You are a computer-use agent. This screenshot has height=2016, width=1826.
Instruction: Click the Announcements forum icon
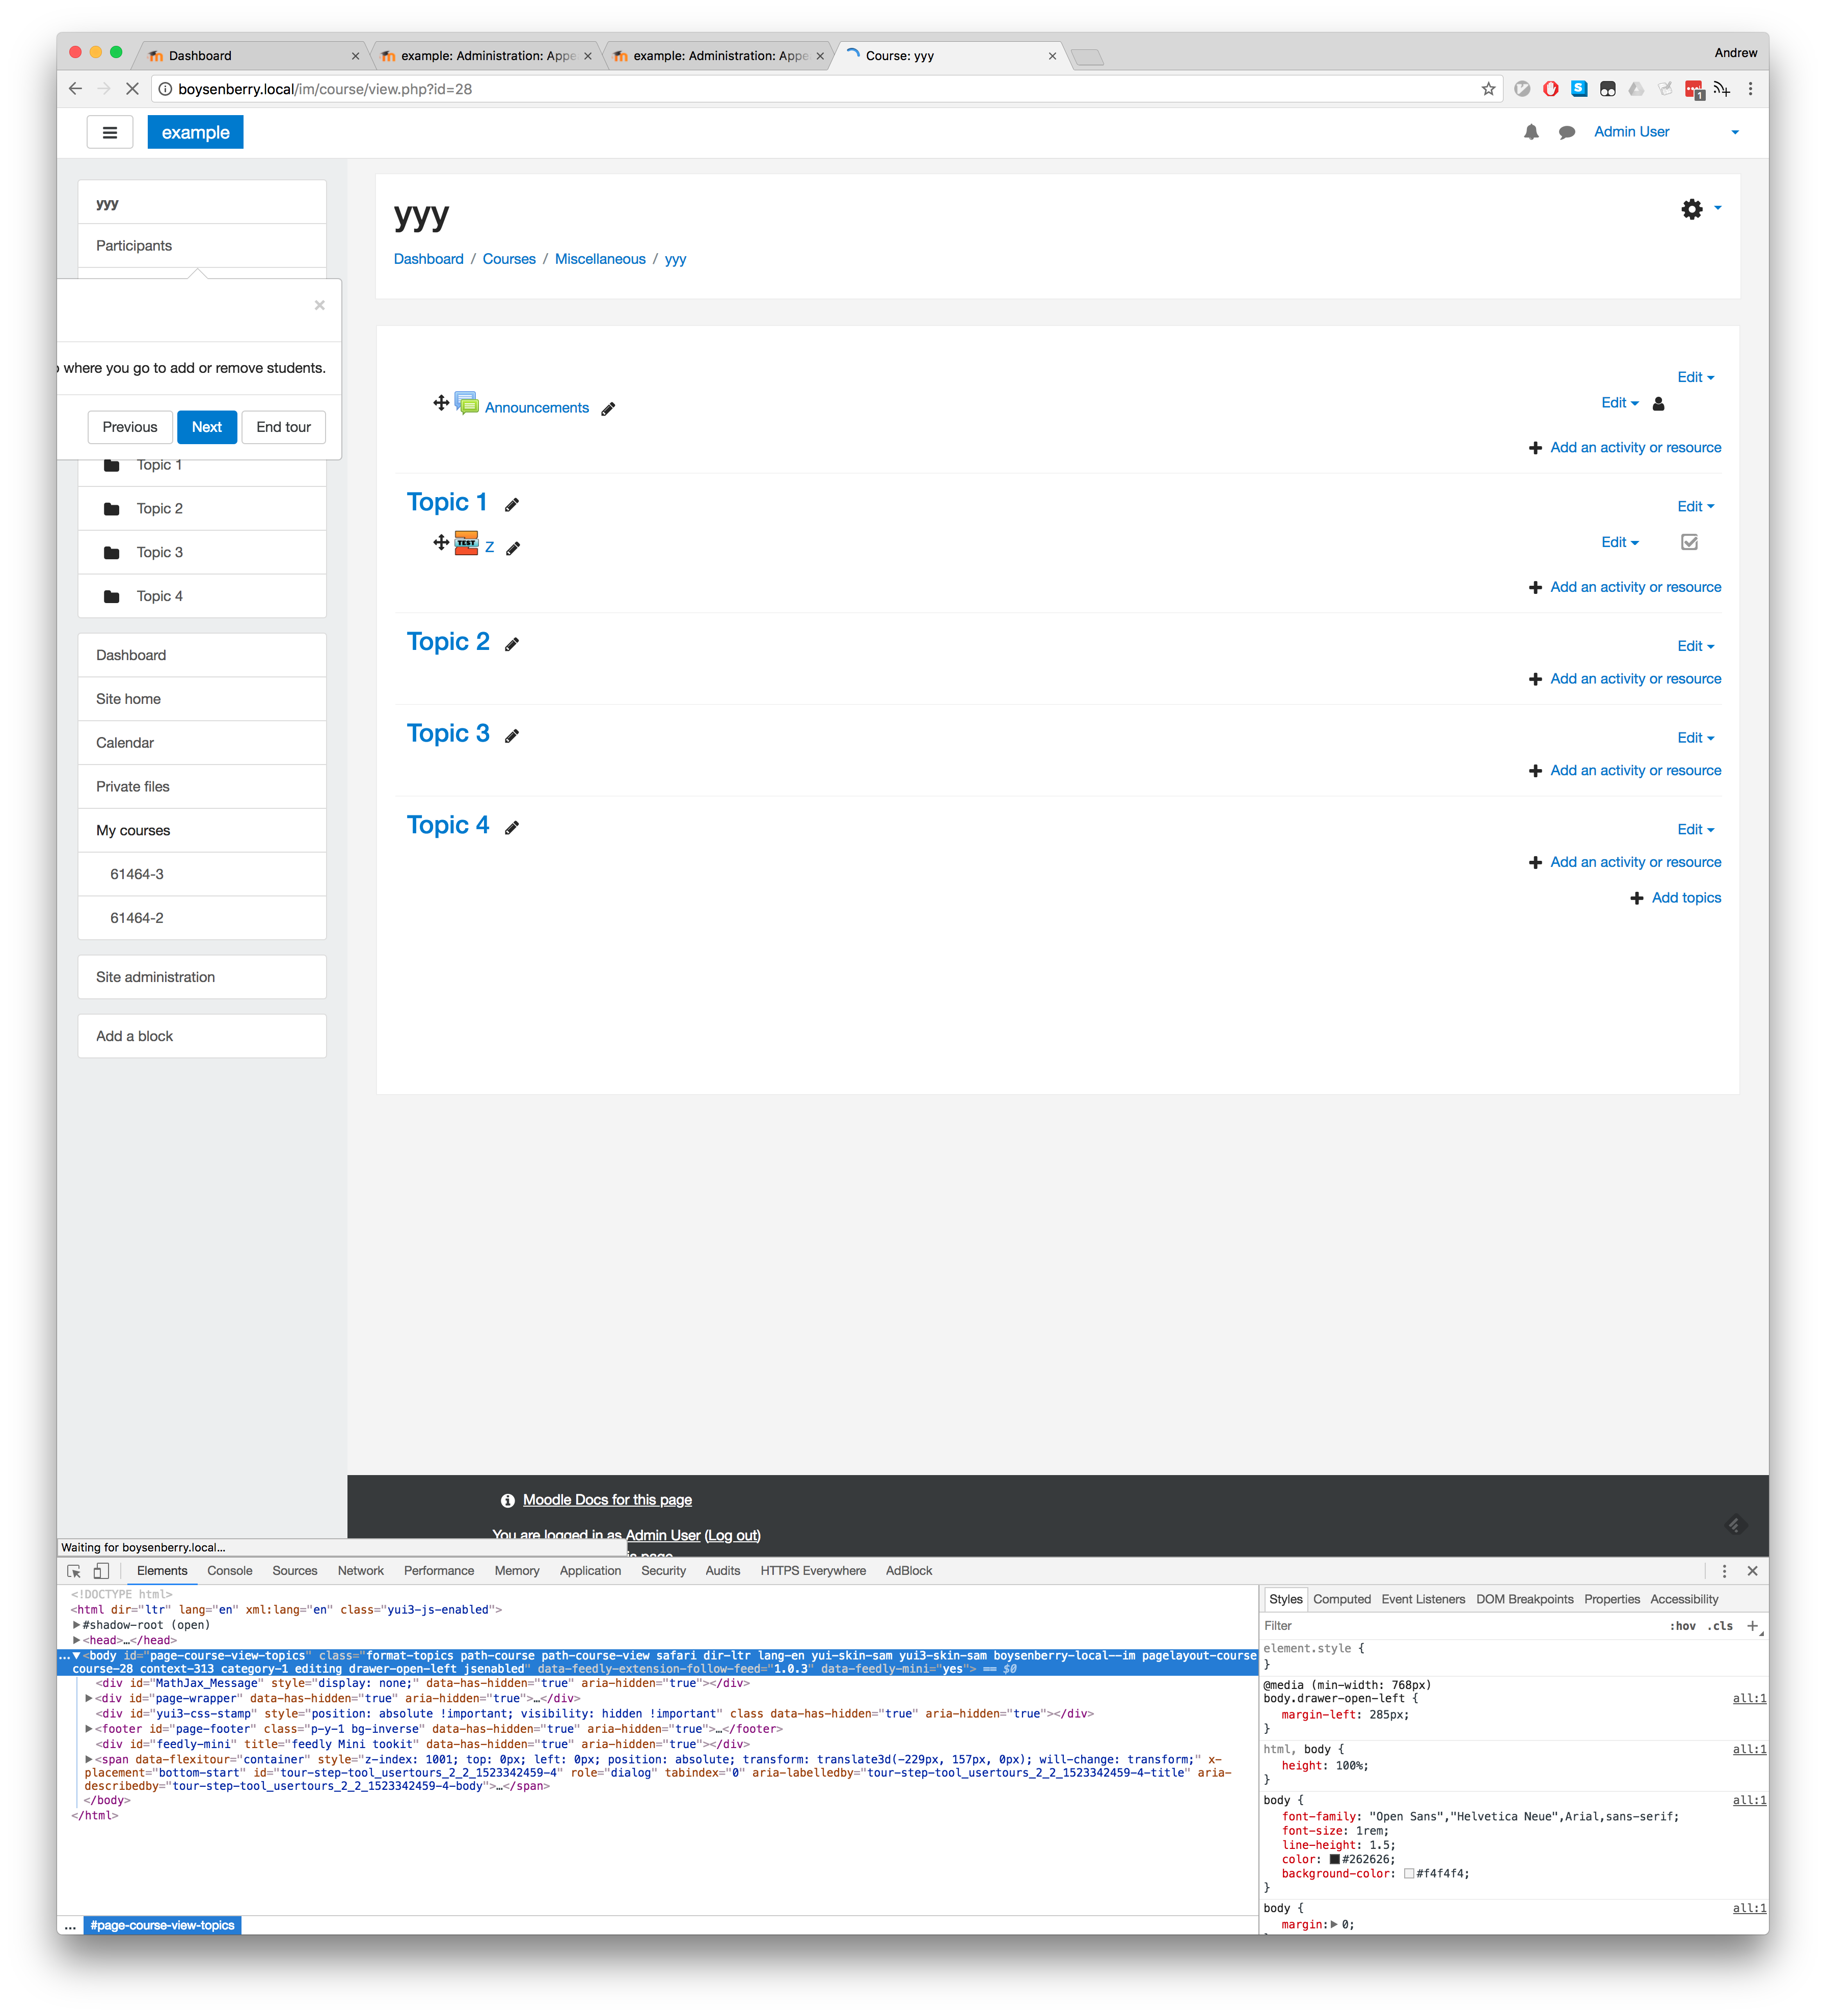[467, 403]
